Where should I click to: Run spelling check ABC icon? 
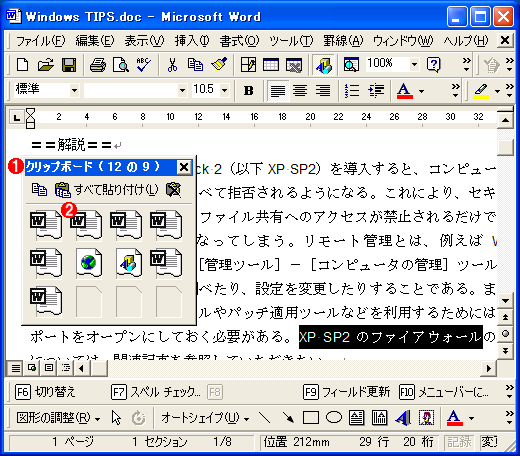point(144,65)
